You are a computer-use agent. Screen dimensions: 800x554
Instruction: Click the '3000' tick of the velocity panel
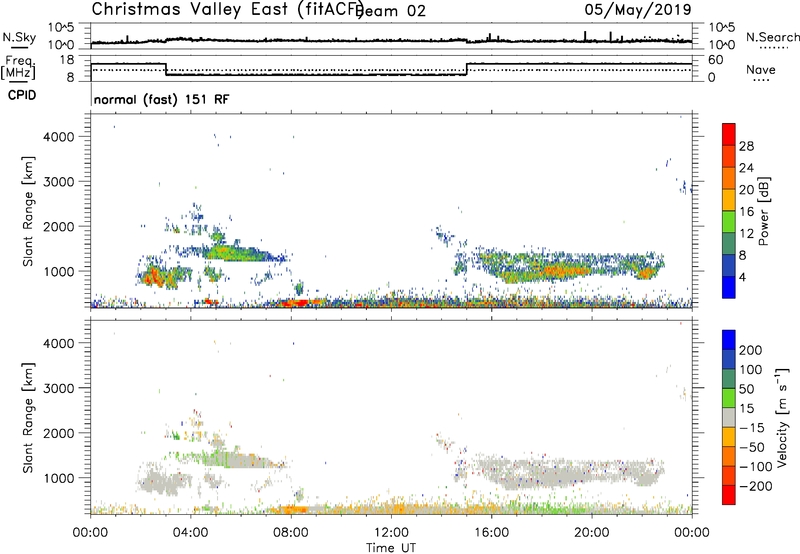59,388
